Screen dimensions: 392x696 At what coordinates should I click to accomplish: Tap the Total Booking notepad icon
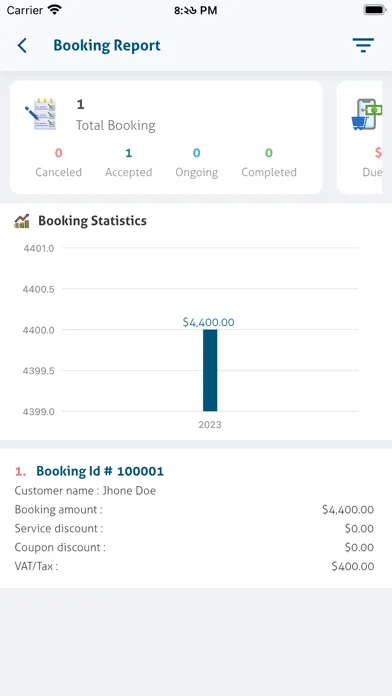41,114
